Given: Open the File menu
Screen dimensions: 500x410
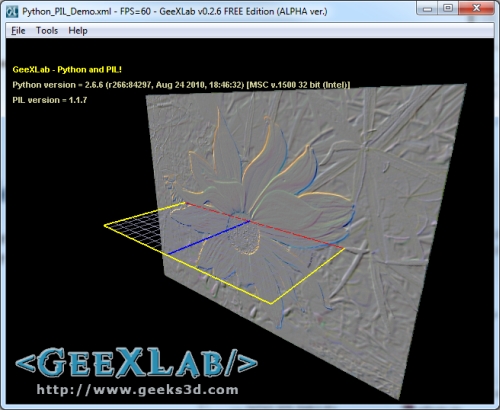Looking at the screenshot, I should pos(18,31).
